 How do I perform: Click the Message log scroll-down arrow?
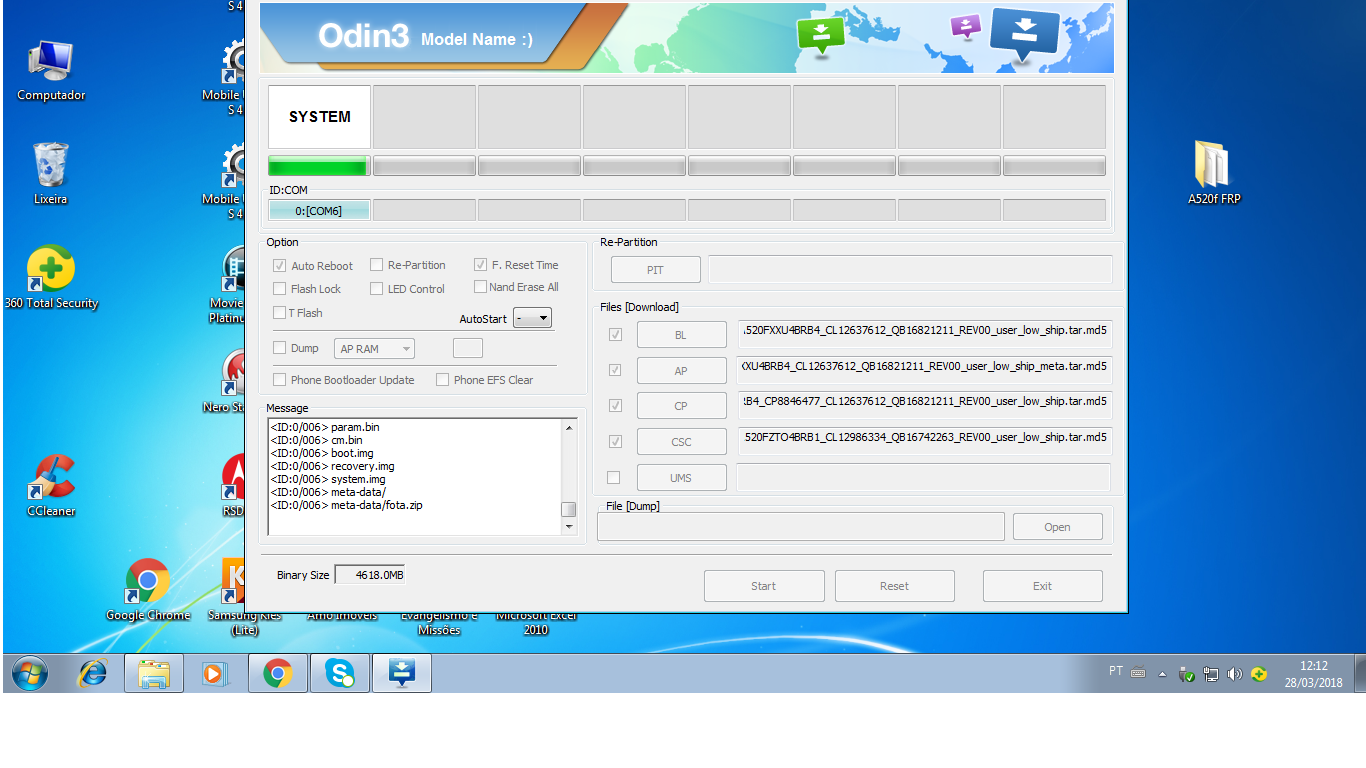[569, 526]
